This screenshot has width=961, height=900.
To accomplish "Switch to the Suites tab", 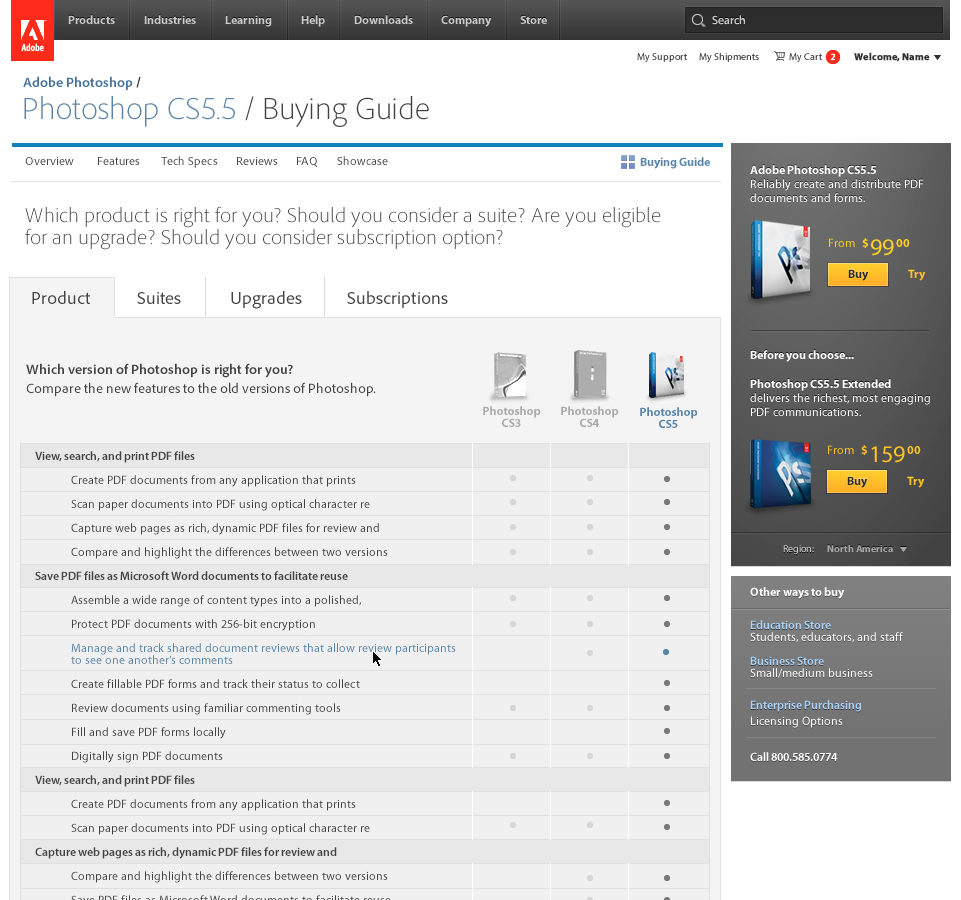I will [159, 298].
